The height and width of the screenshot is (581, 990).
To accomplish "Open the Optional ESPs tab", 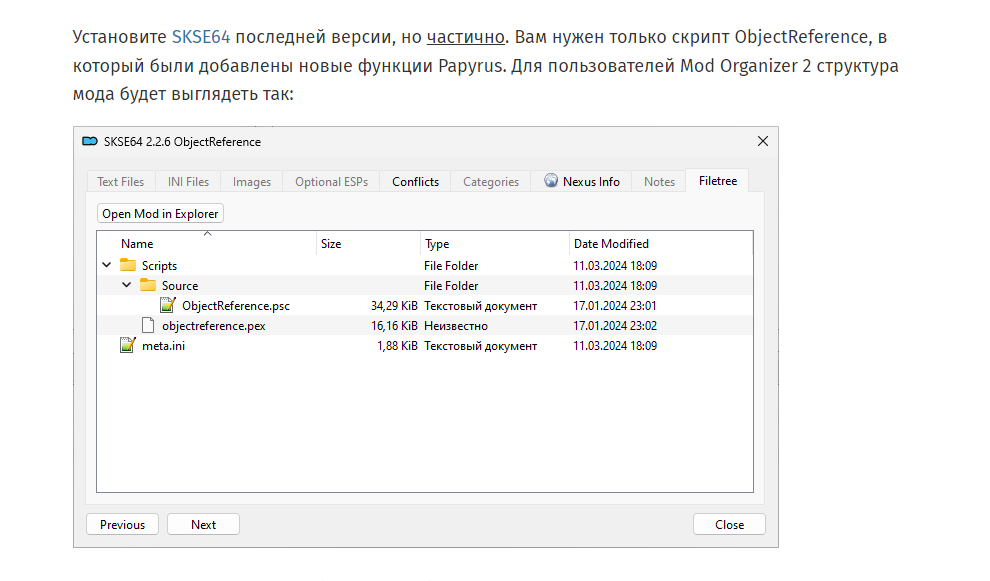I will [x=331, y=182].
